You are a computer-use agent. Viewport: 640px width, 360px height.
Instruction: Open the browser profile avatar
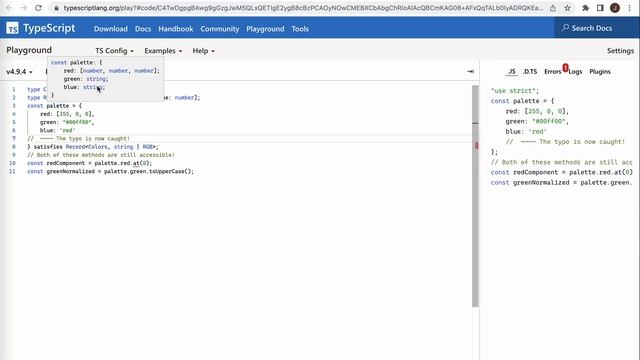point(615,8)
